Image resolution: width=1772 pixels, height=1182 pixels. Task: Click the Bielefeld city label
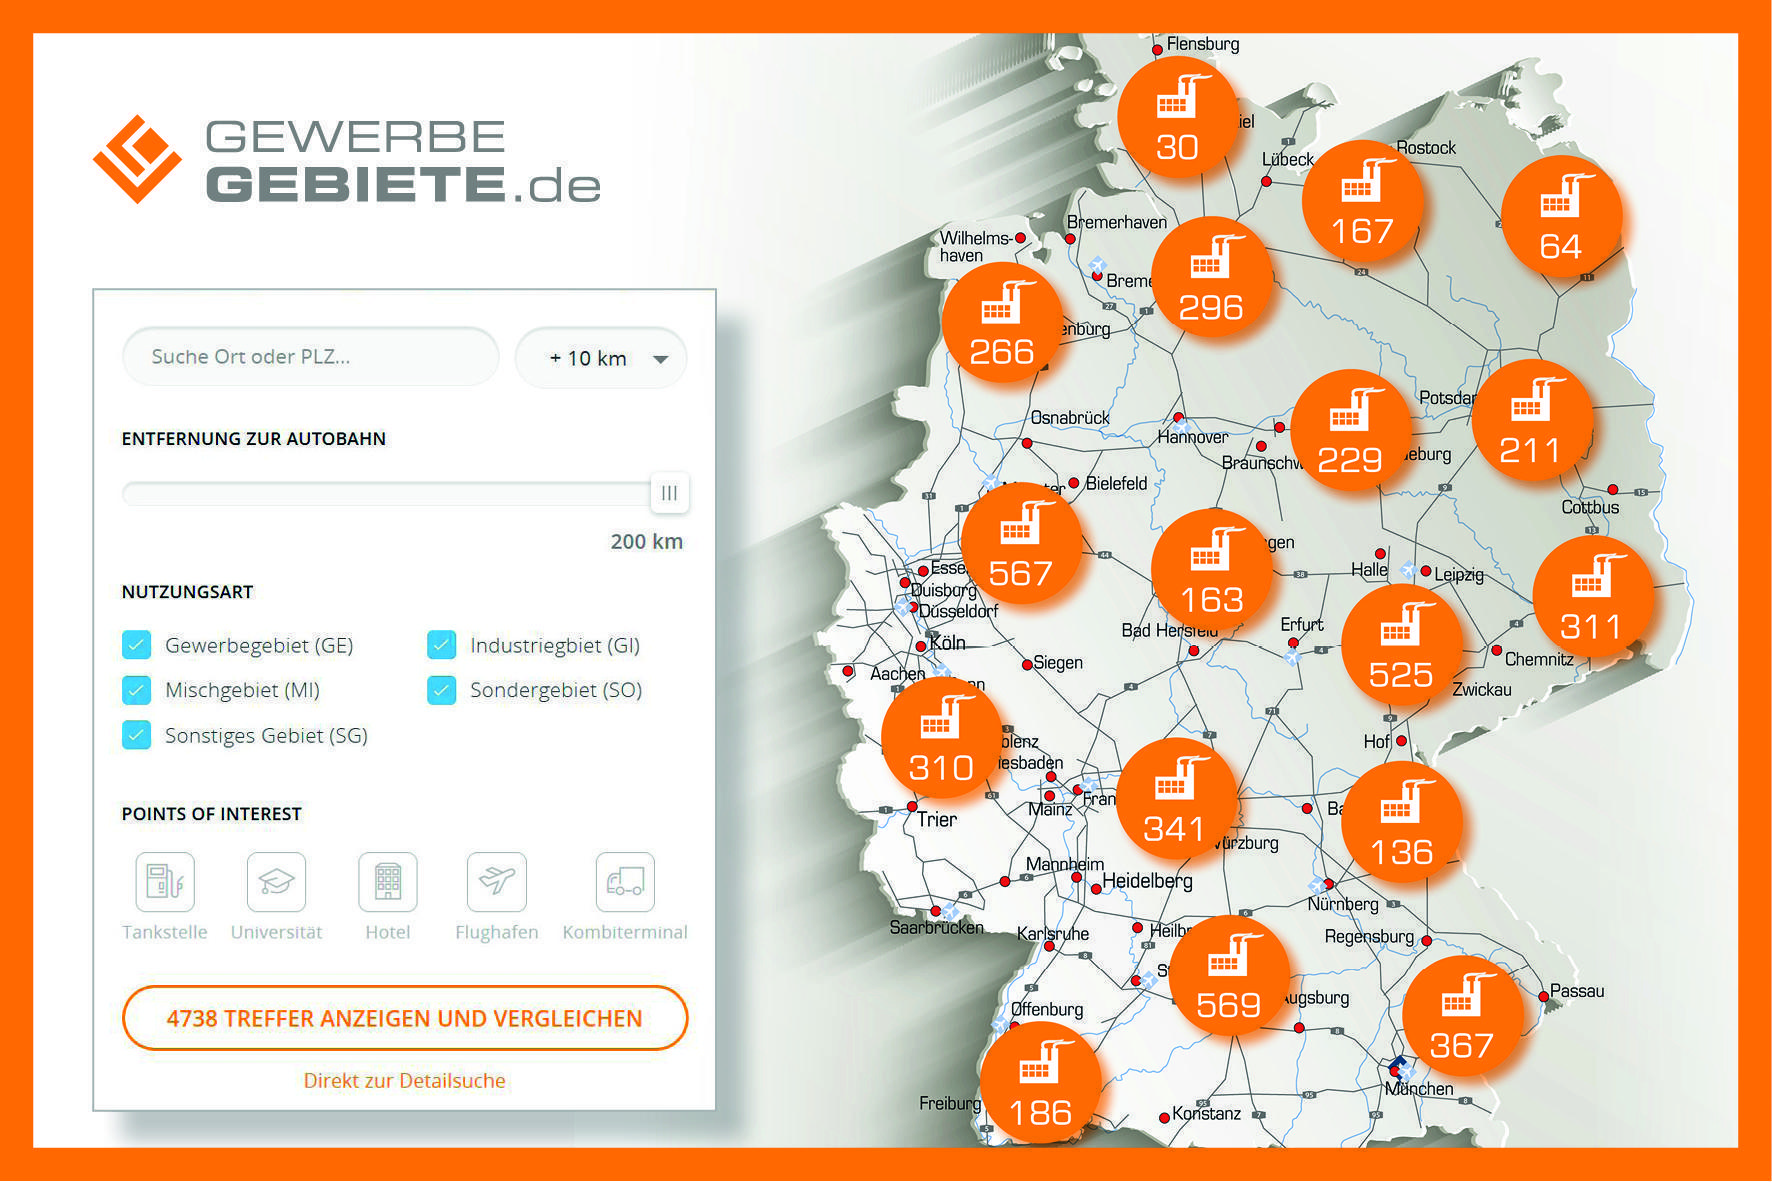pos(1116,483)
